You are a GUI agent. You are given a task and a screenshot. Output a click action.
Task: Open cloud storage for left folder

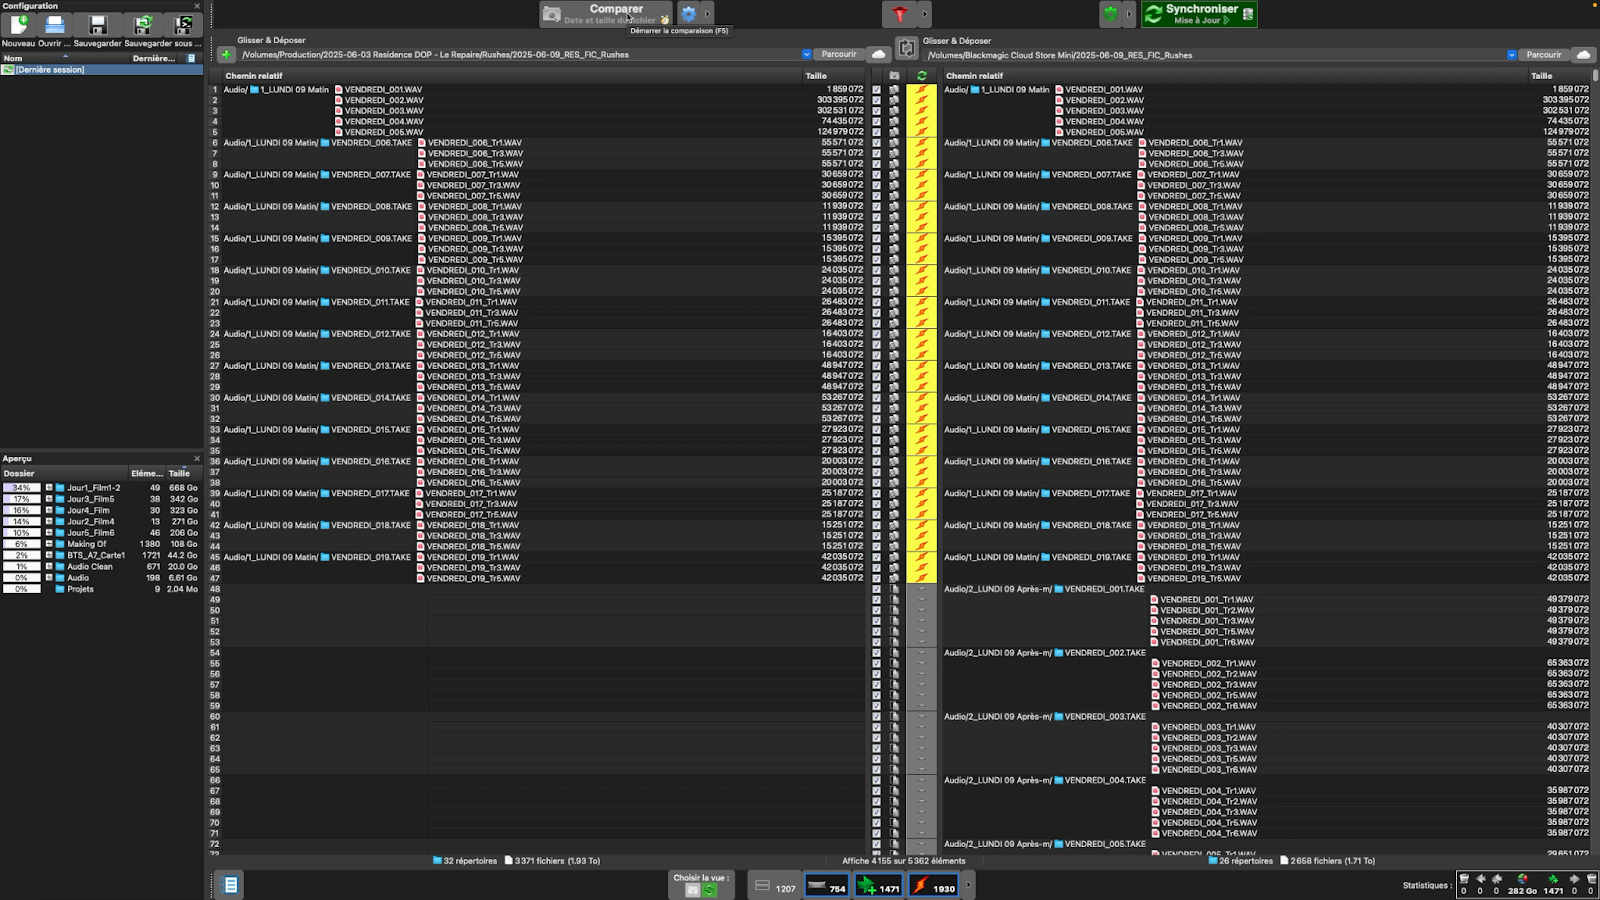pos(879,54)
